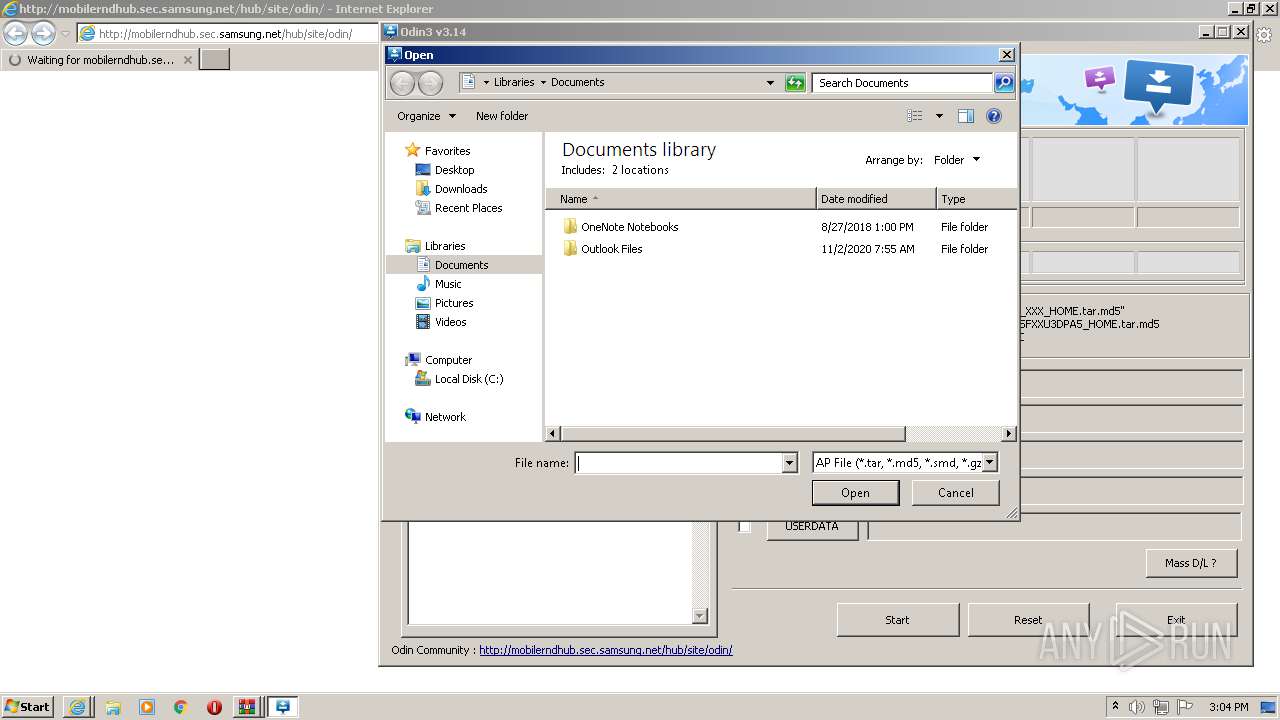Click the Open button
Viewport: 1280px width, 720px height.
click(x=855, y=493)
